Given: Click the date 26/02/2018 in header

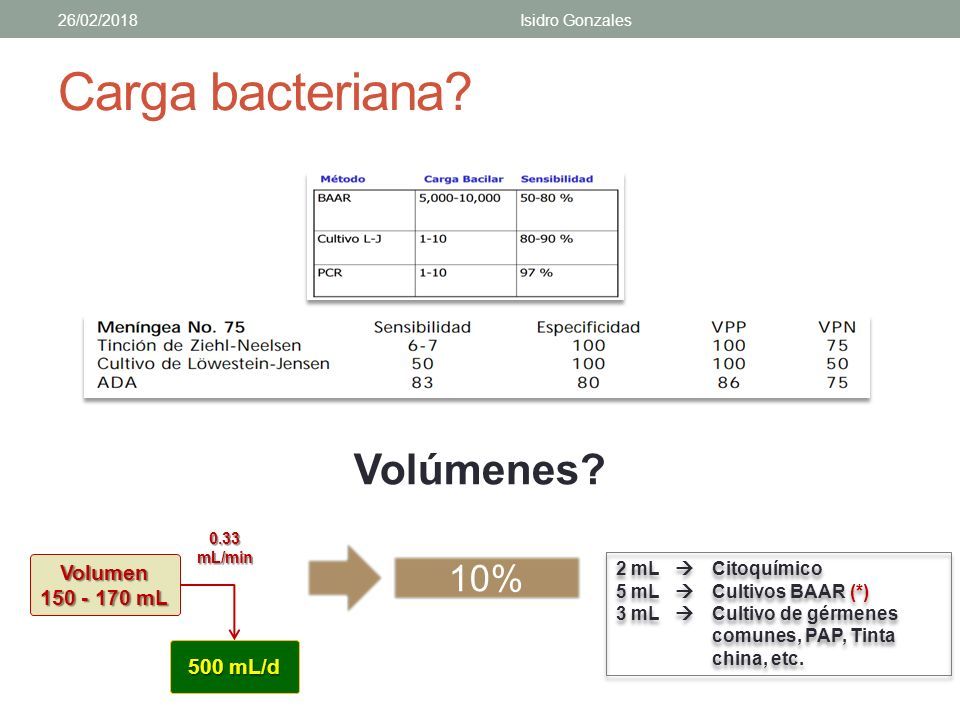Looking at the screenshot, I should point(97,20).
